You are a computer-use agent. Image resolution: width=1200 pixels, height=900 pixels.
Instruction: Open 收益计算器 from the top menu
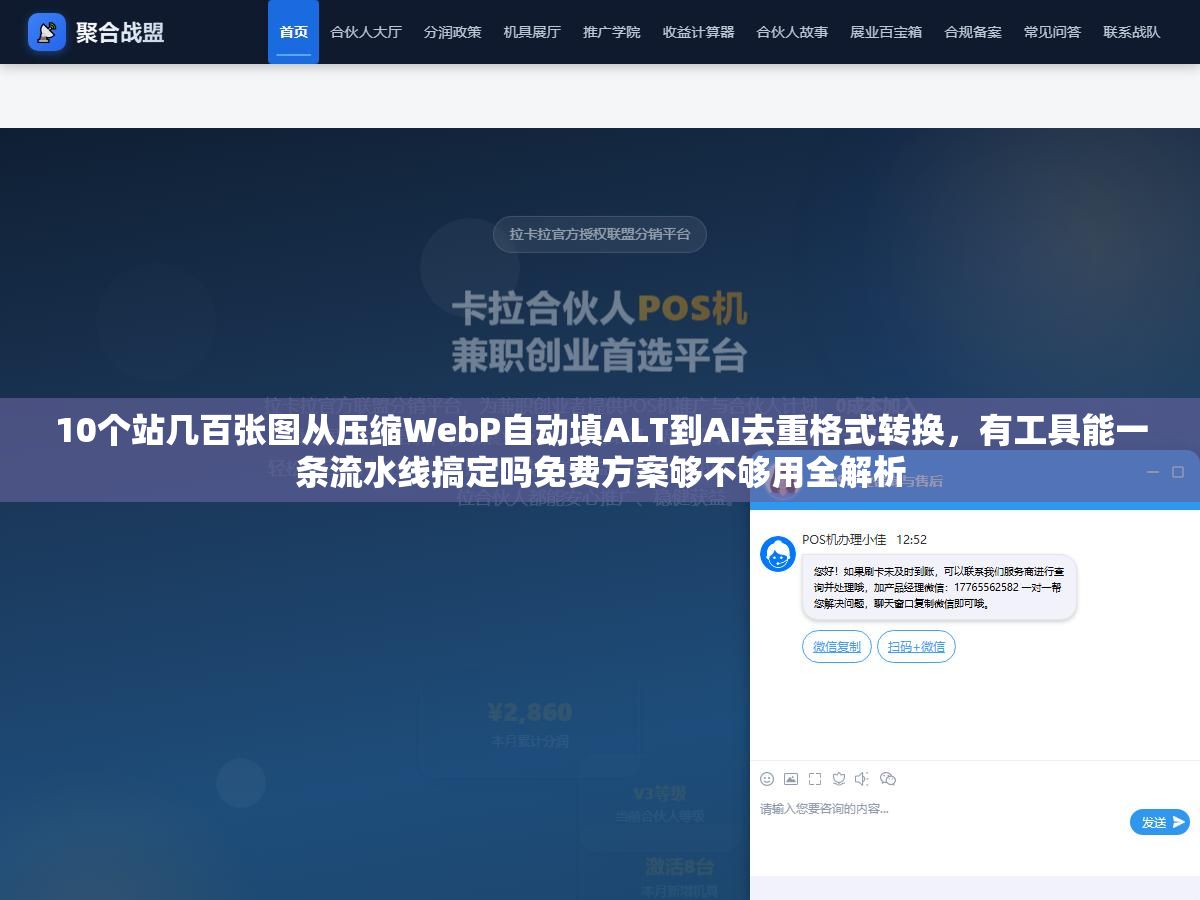(698, 32)
